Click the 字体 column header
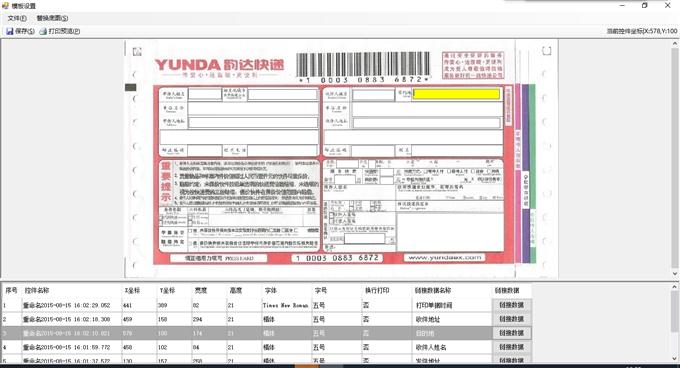 pos(270,290)
